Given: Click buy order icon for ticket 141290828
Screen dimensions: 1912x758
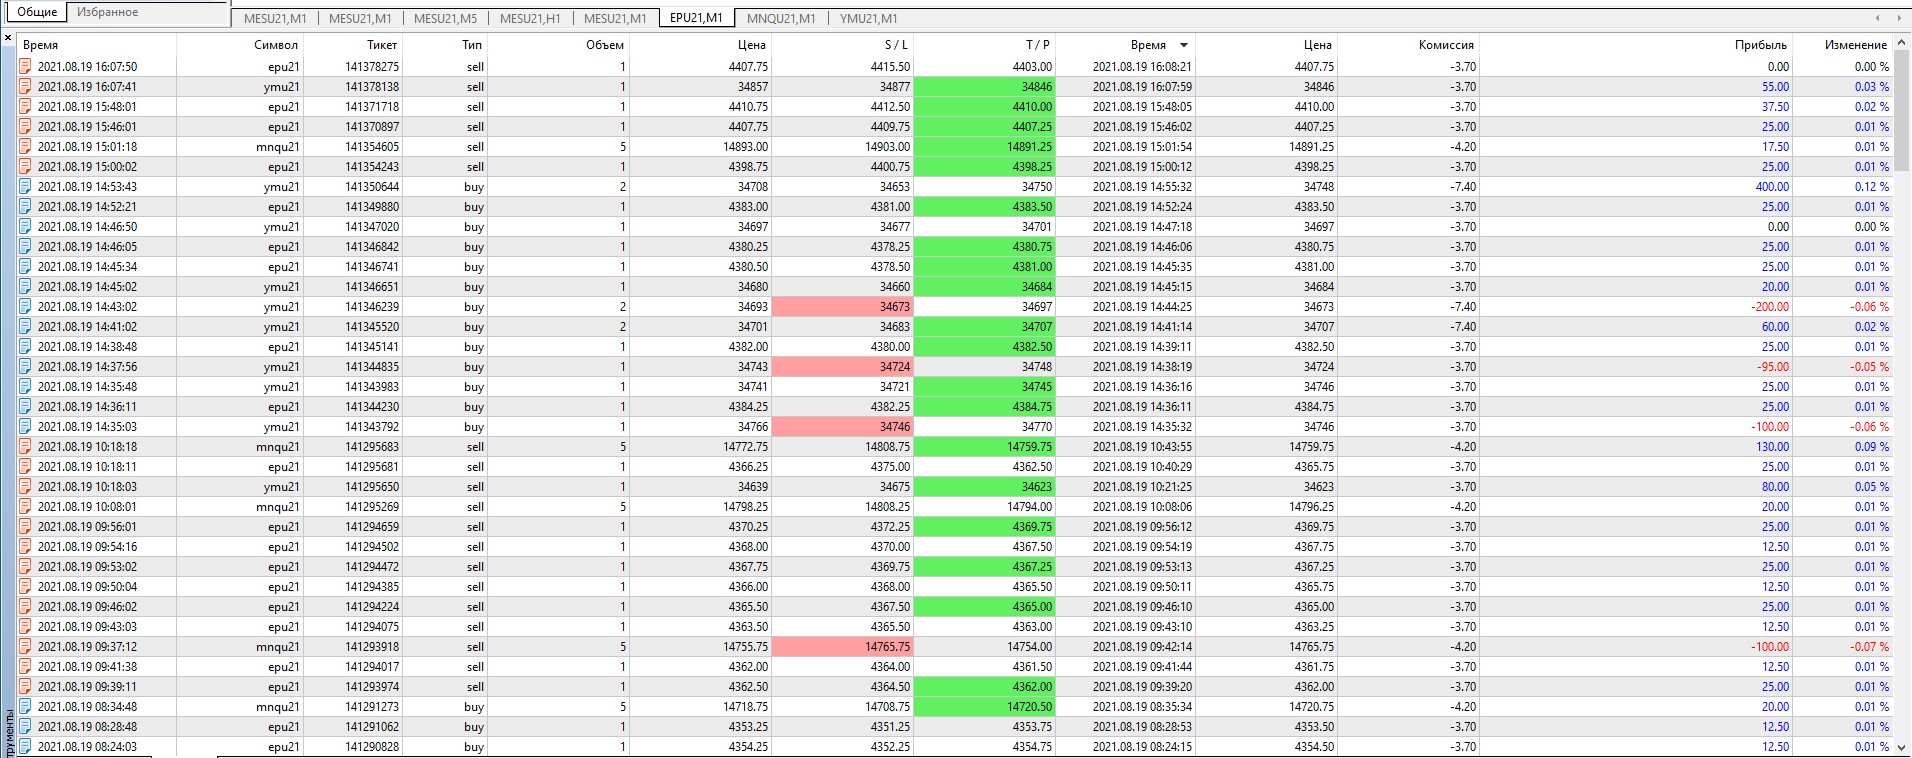Looking at the screenshot, I should point(26,747).
